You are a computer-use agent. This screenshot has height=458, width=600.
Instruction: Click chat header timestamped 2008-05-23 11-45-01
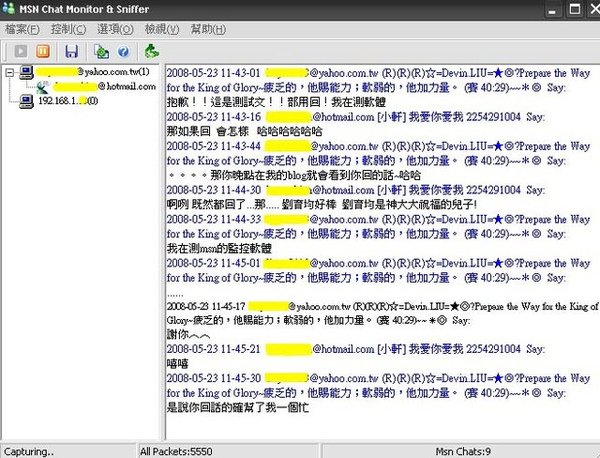378,271
